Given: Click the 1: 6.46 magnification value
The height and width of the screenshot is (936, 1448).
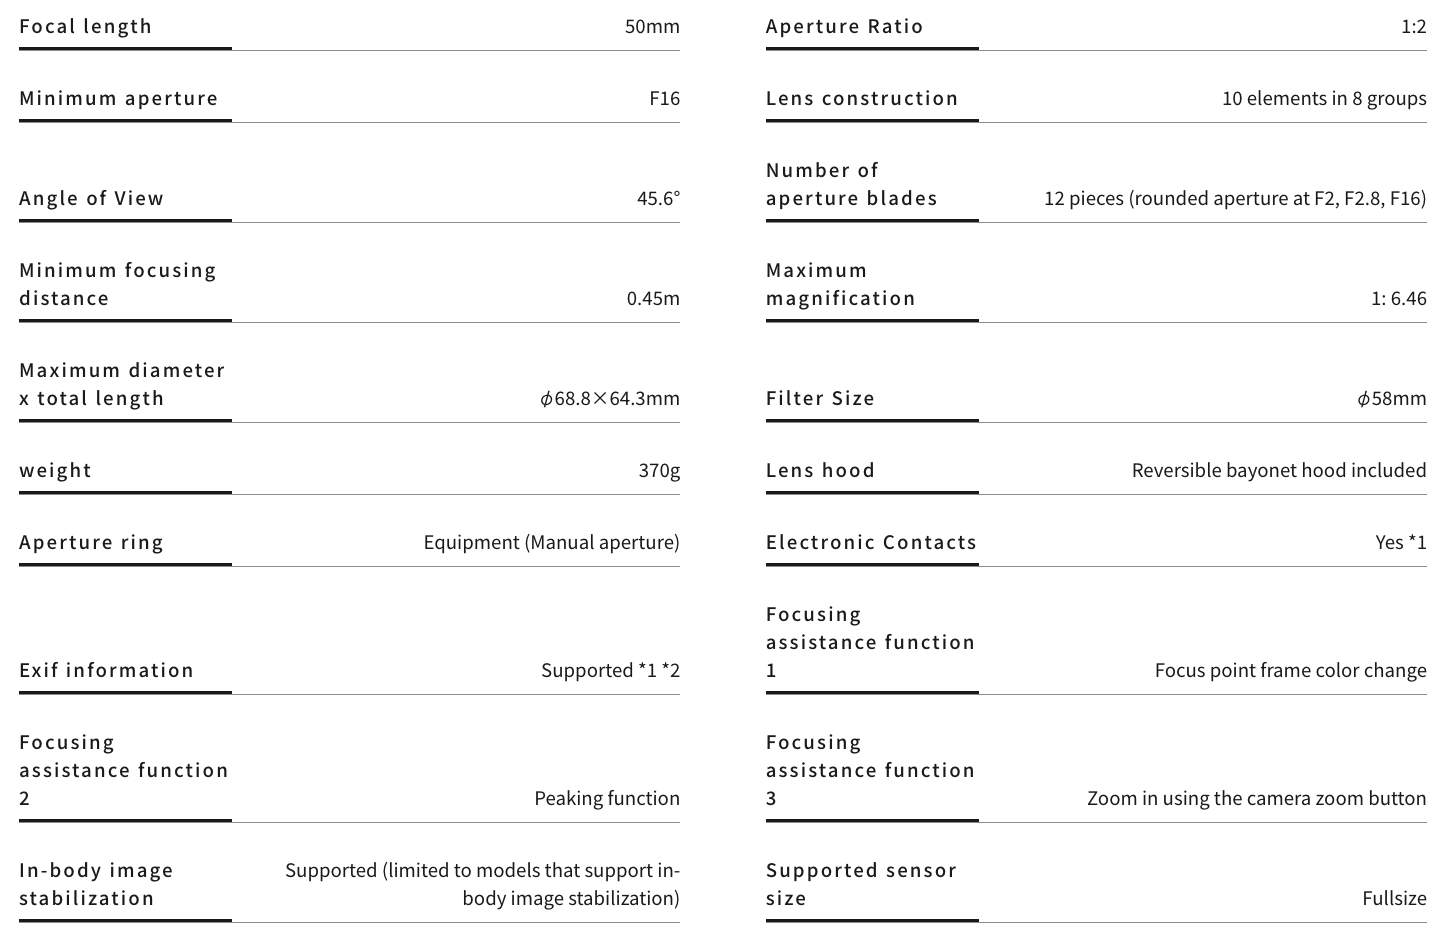Looking at the screenshot, I should click(x=1398, y=298).
